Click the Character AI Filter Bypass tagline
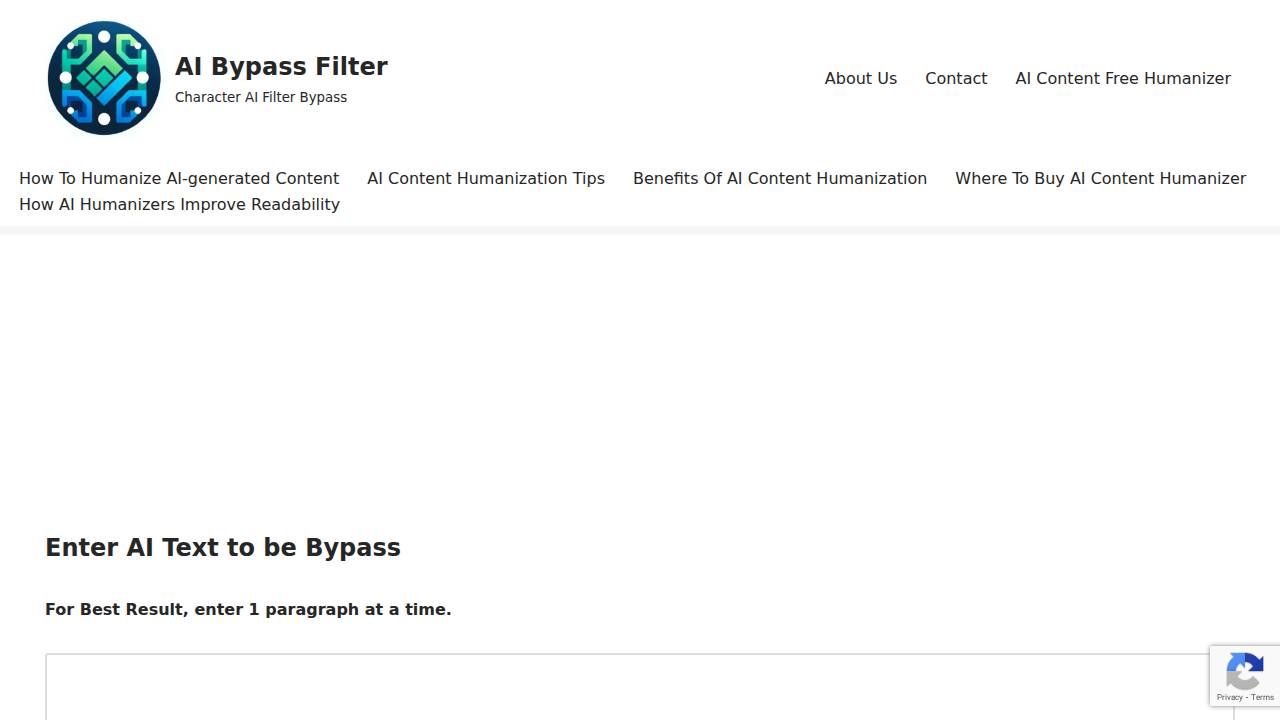Screen dimensions: 1280x720 point(261,97)
